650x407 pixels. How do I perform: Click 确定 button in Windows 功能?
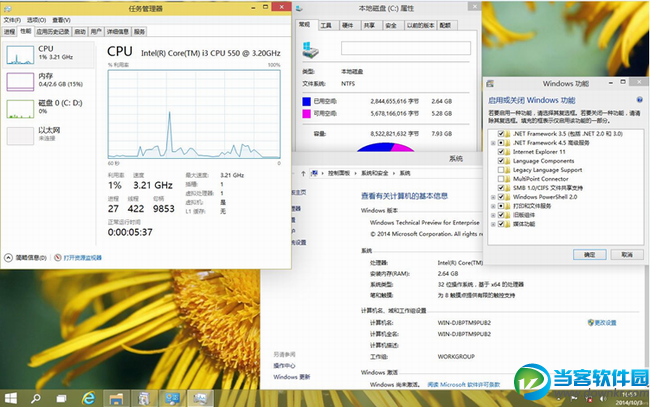(589, 254)
